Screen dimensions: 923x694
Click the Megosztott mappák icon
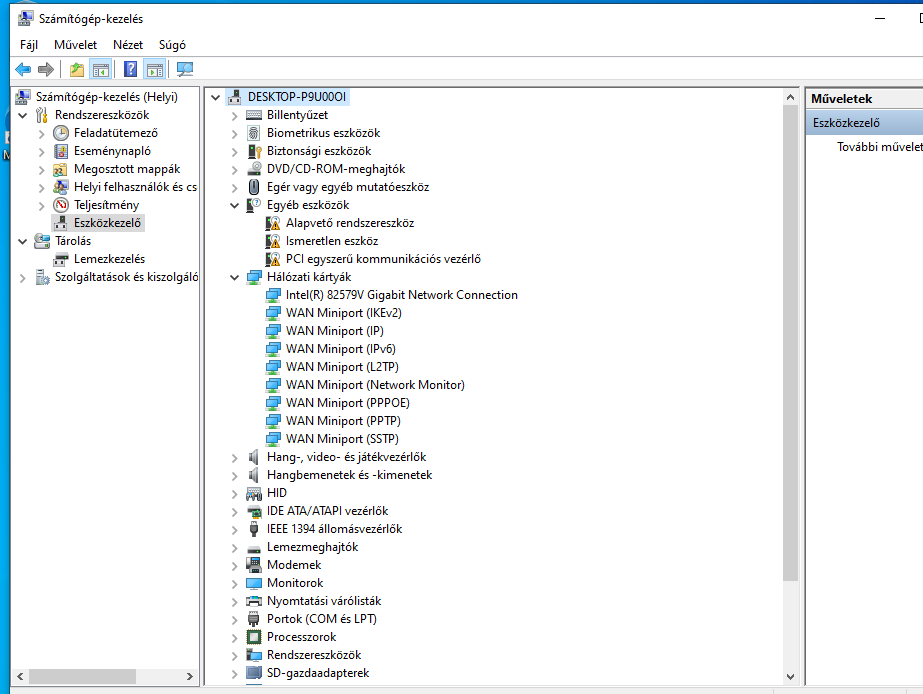click(61, 170)
